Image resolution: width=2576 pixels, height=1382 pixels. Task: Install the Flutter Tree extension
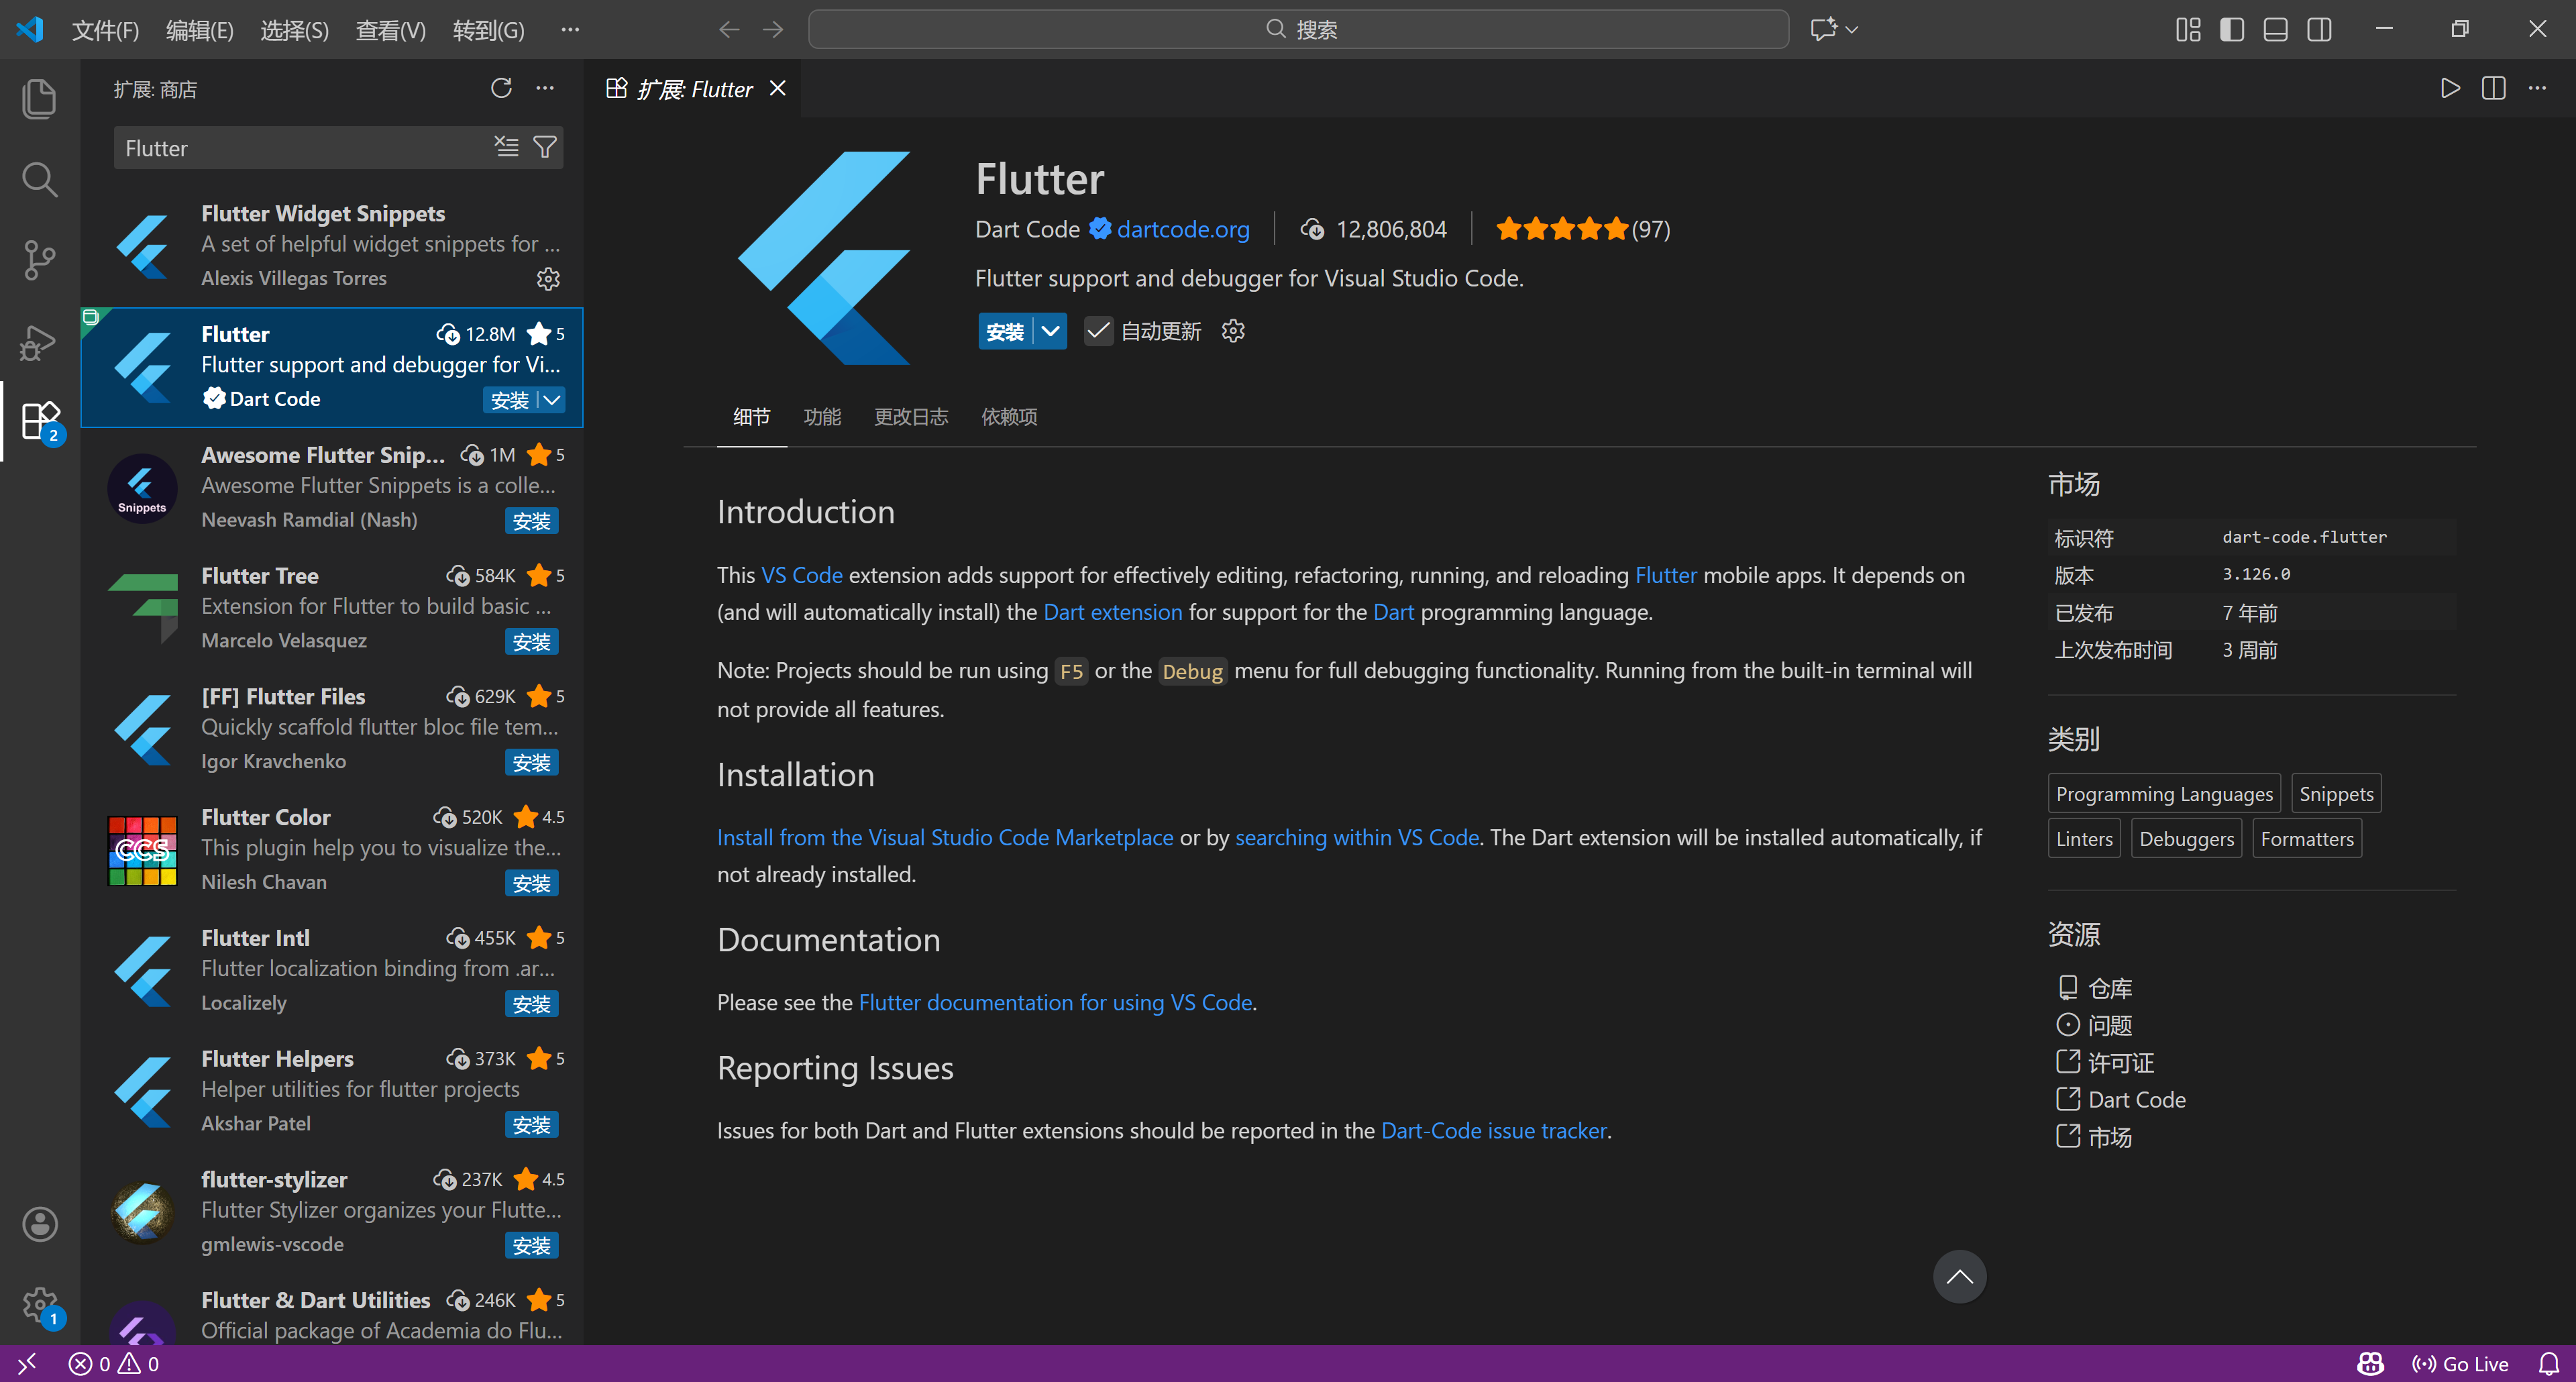531,642
